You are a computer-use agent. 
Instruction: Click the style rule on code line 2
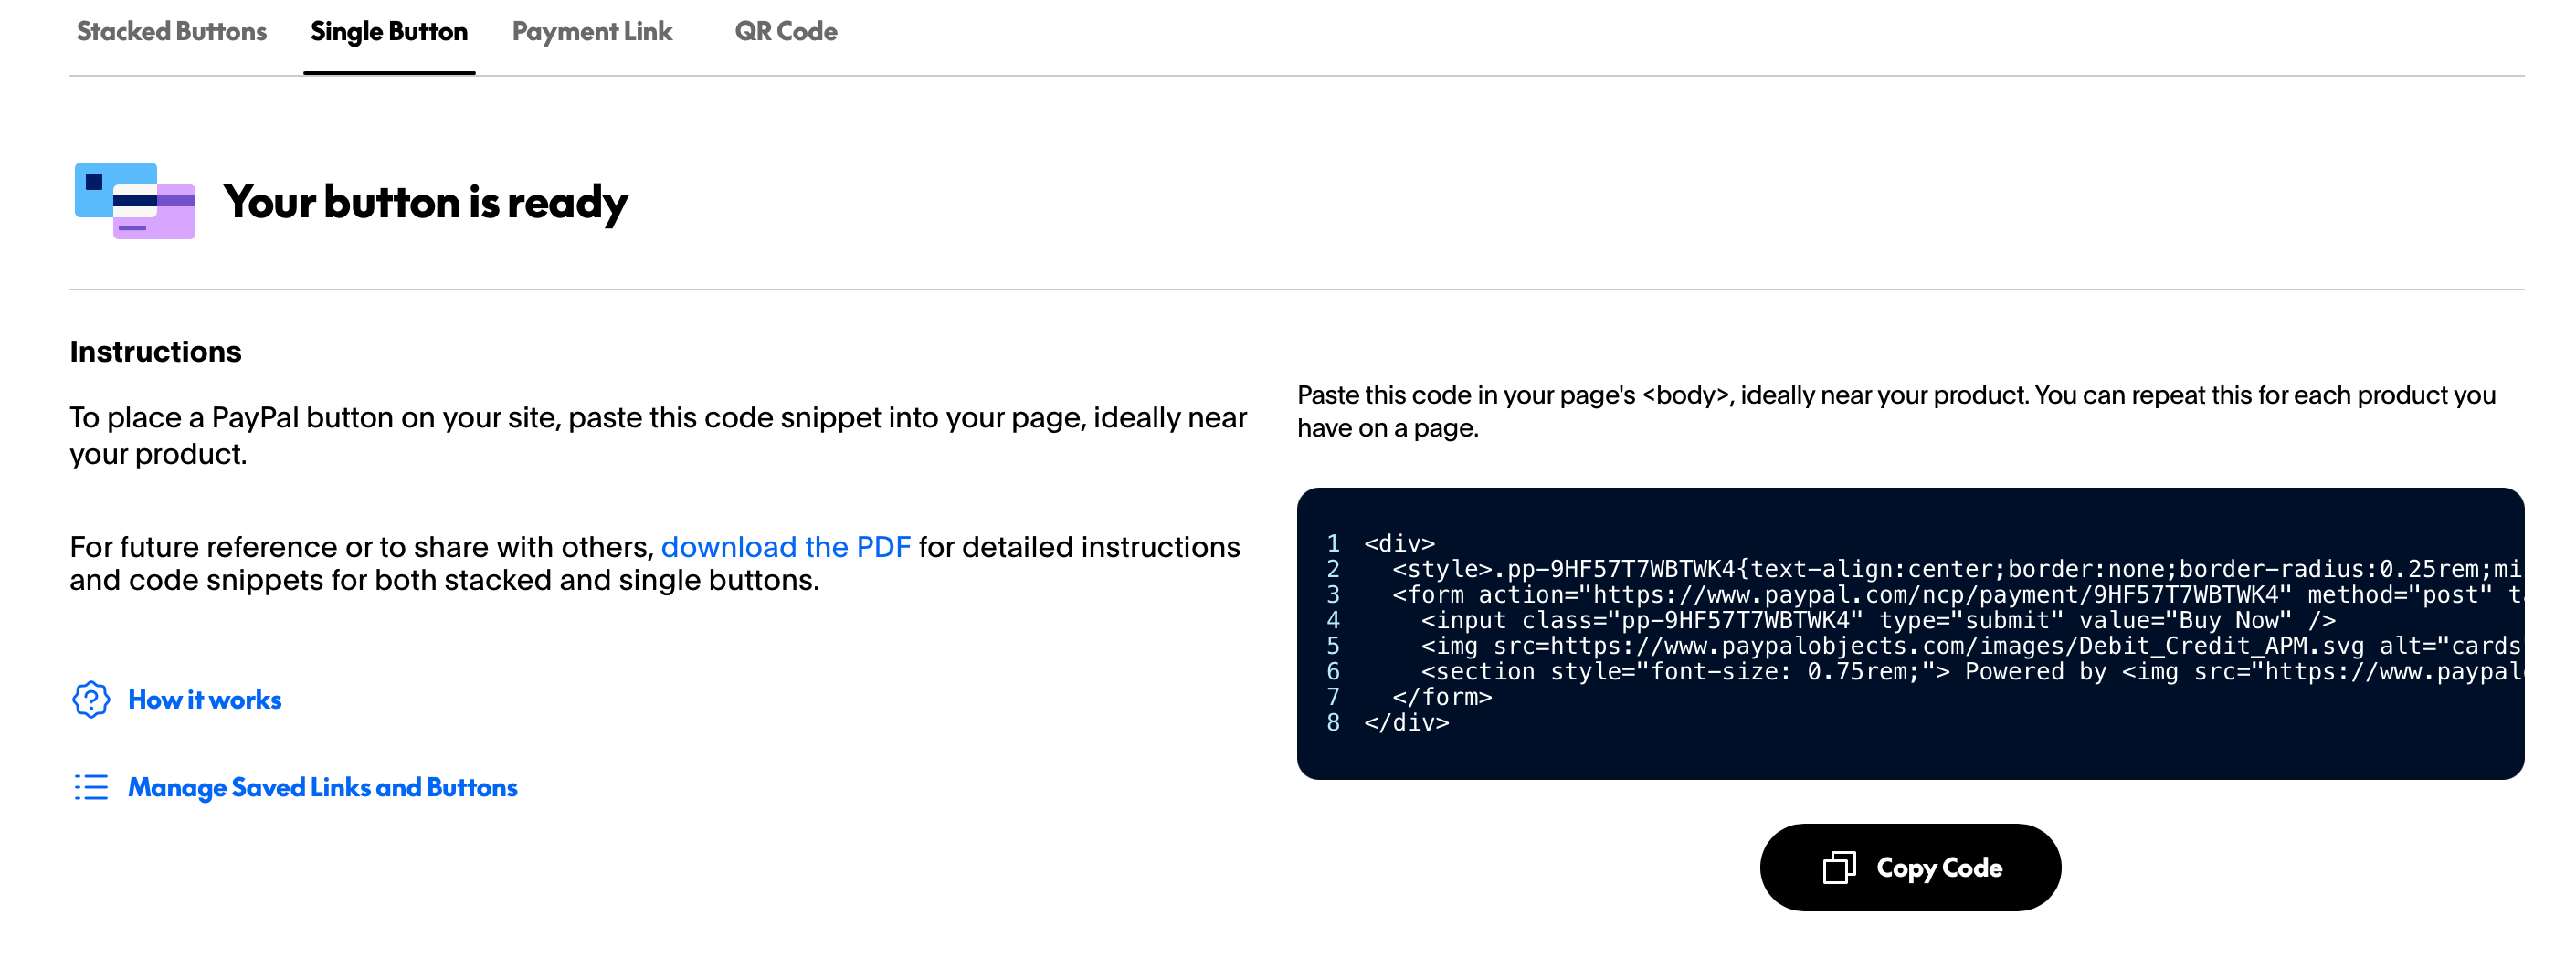[x=1957, y=569]
